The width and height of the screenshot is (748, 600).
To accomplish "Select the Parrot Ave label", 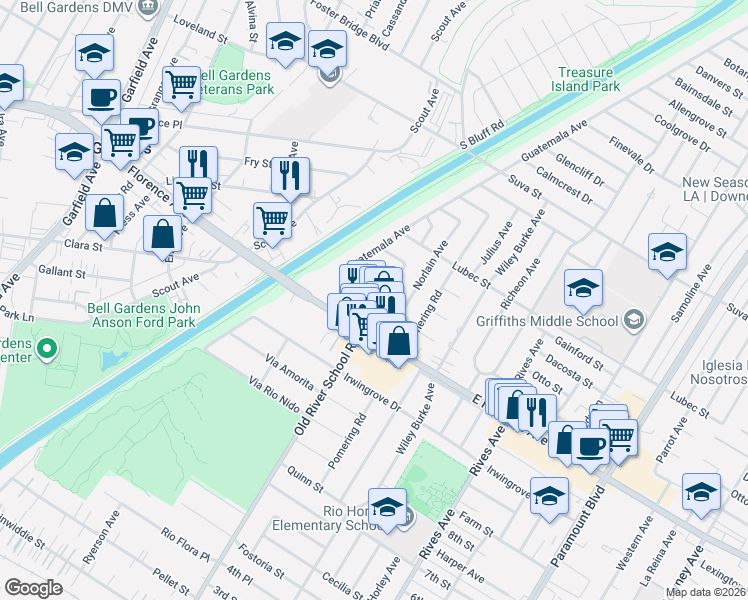I will click(x=672, y=440).
